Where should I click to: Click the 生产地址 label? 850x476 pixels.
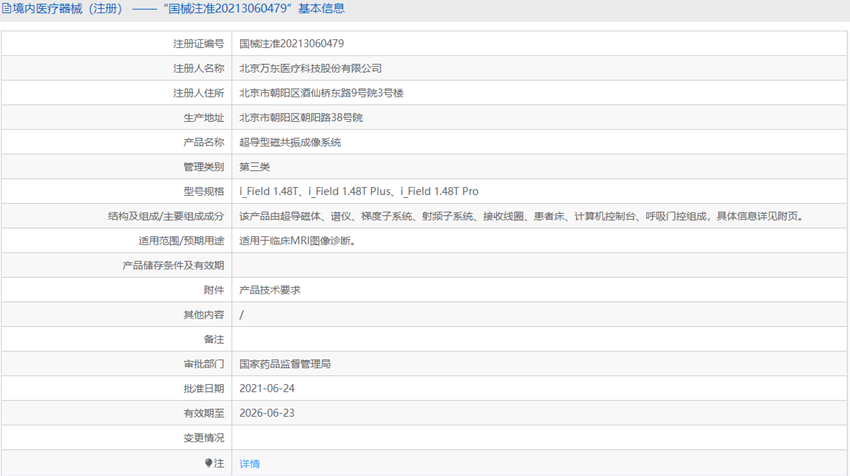coord(204,118)
